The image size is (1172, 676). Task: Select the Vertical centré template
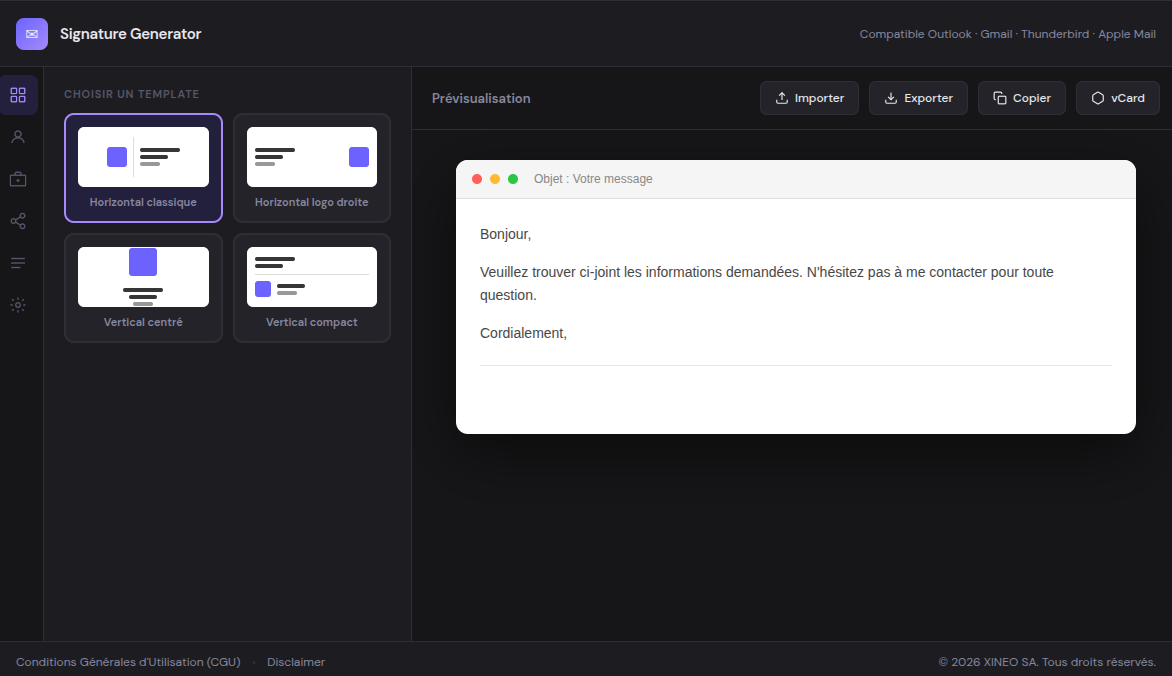(x=144, y=288)
